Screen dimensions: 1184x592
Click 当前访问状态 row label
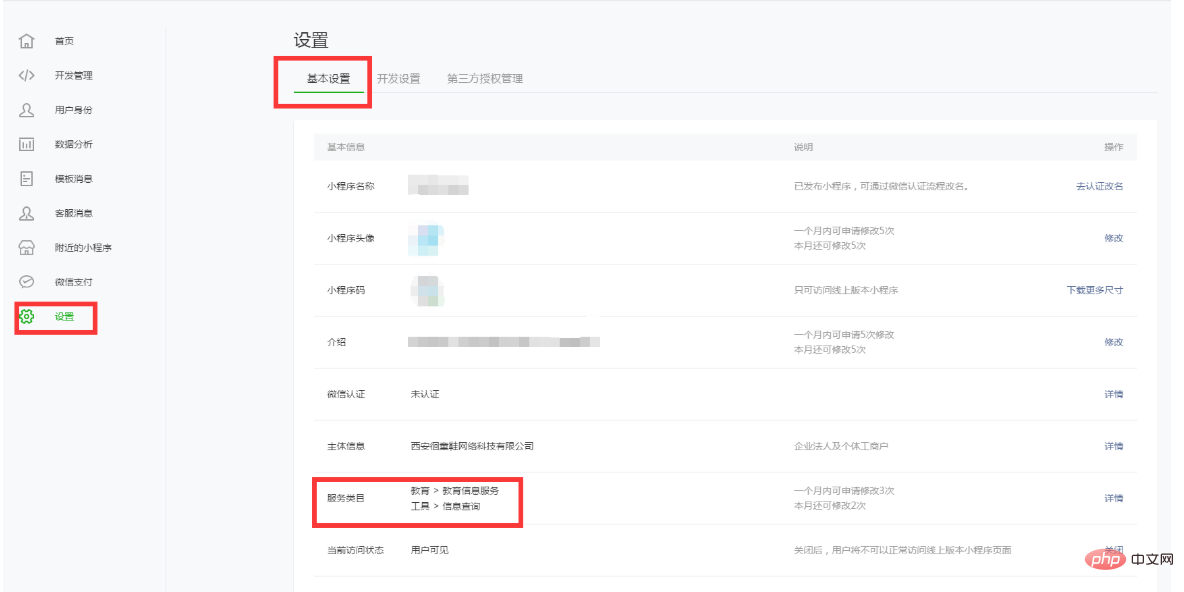pyautogui.click(x=356, y=550)
